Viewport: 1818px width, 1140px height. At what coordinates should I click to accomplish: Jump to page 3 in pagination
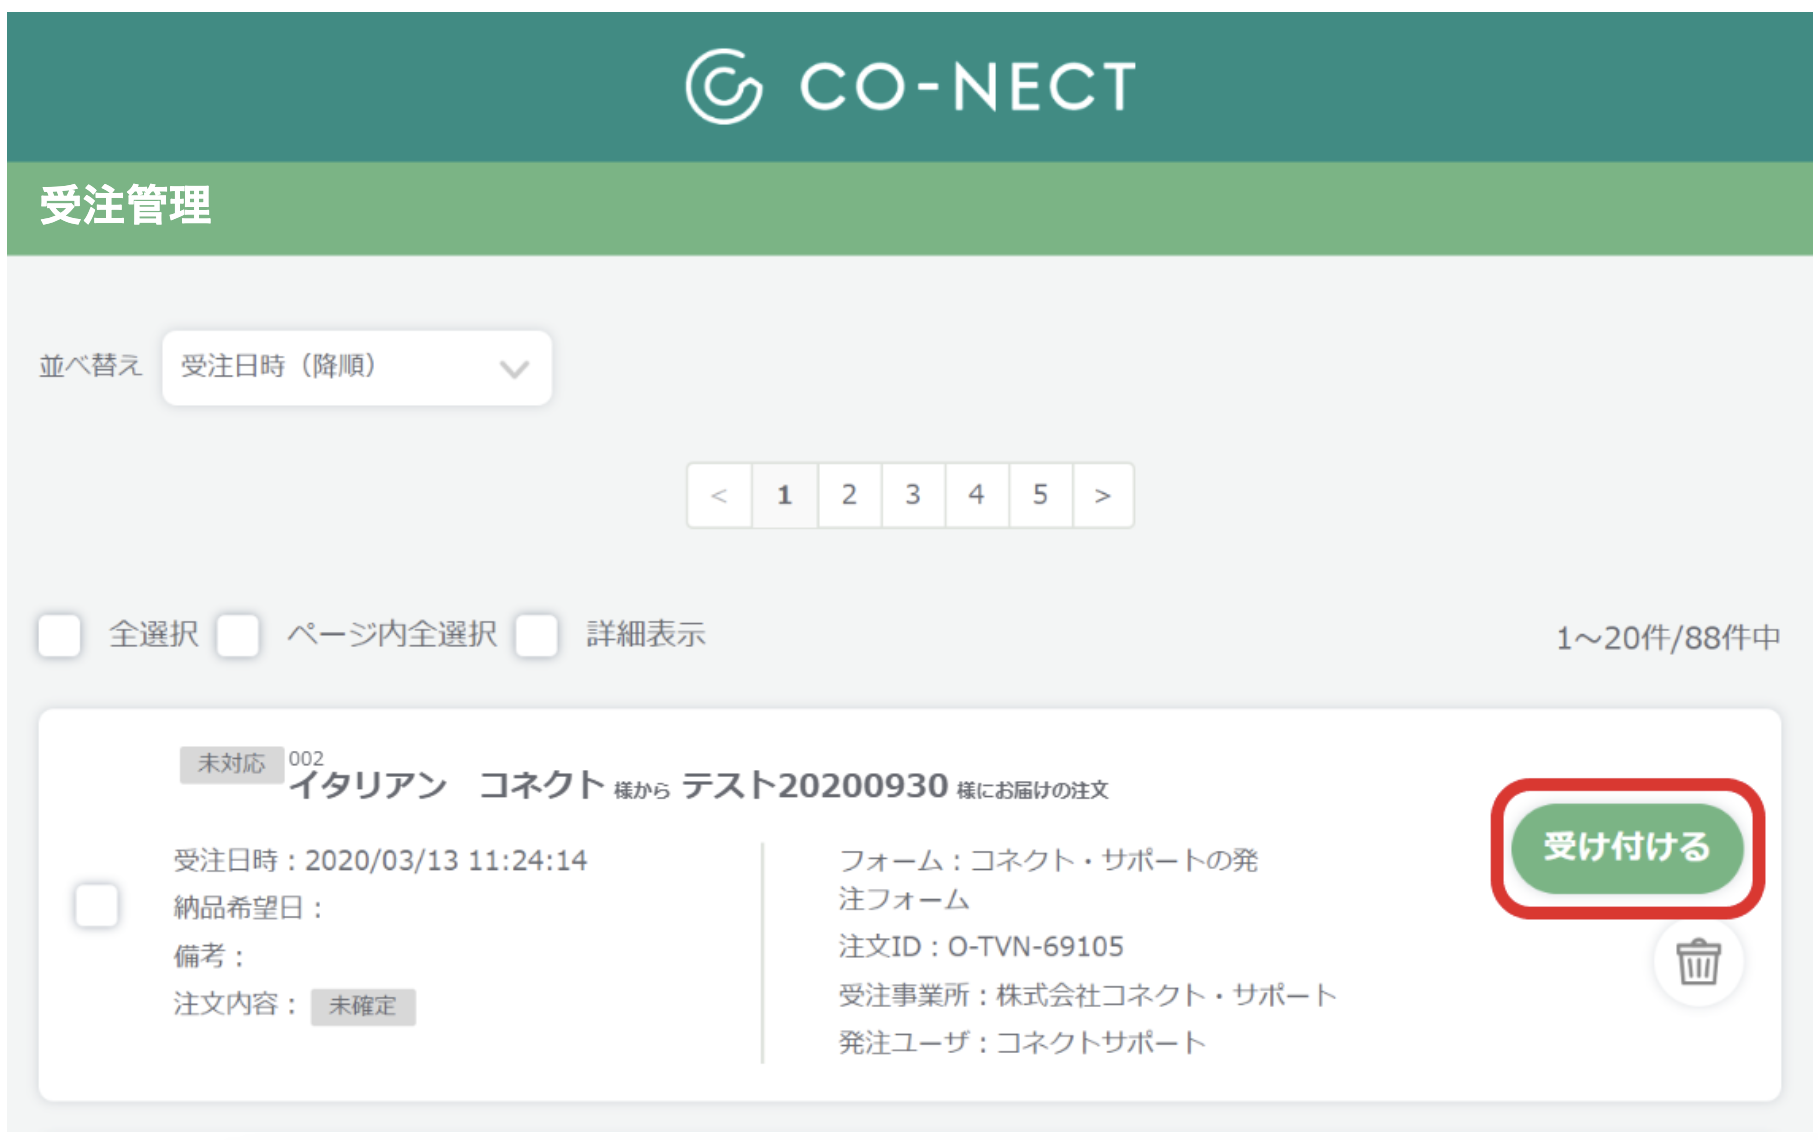coord(913,495)
